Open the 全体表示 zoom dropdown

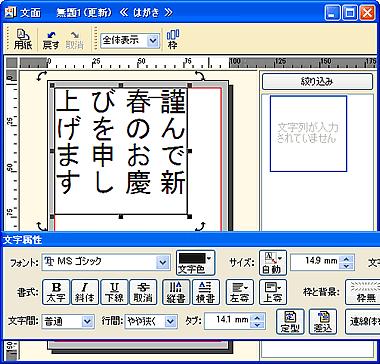[x=152, y=41]
